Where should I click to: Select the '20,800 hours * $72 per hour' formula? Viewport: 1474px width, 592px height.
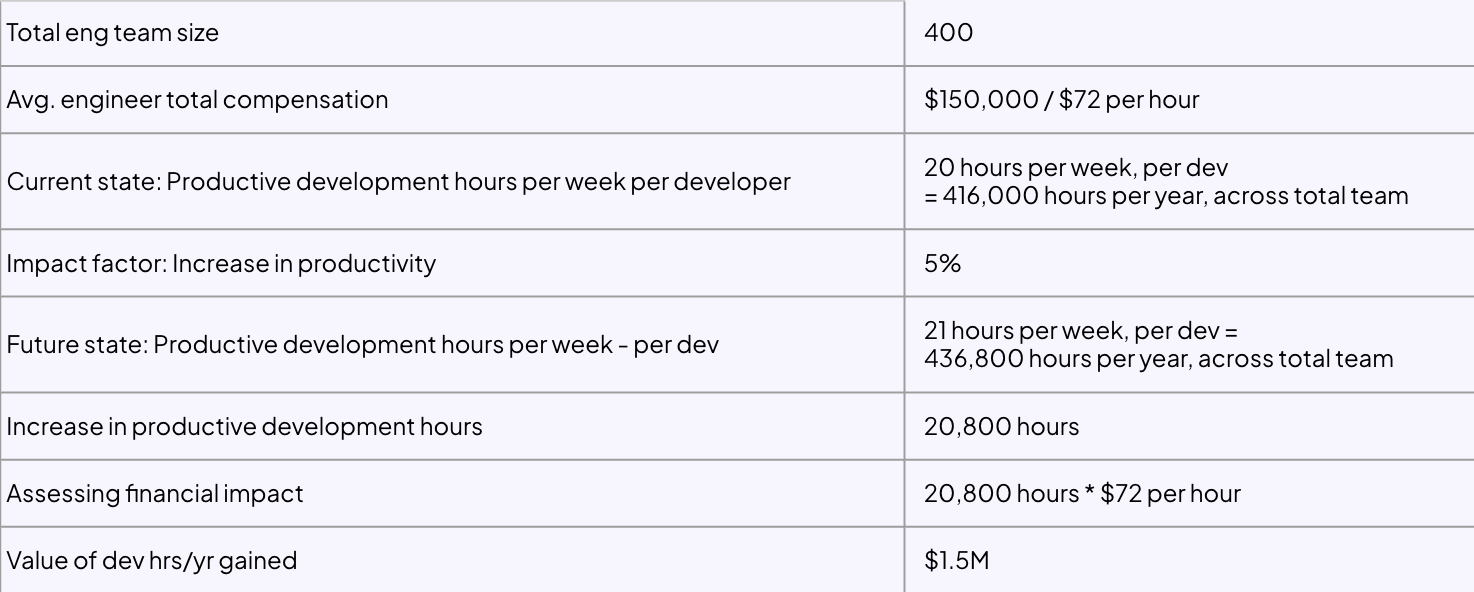coord(1082,494)
